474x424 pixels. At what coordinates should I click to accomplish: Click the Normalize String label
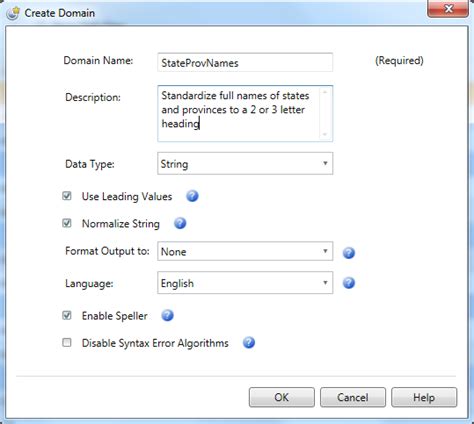pyautogui.click(x=121, y=224)
